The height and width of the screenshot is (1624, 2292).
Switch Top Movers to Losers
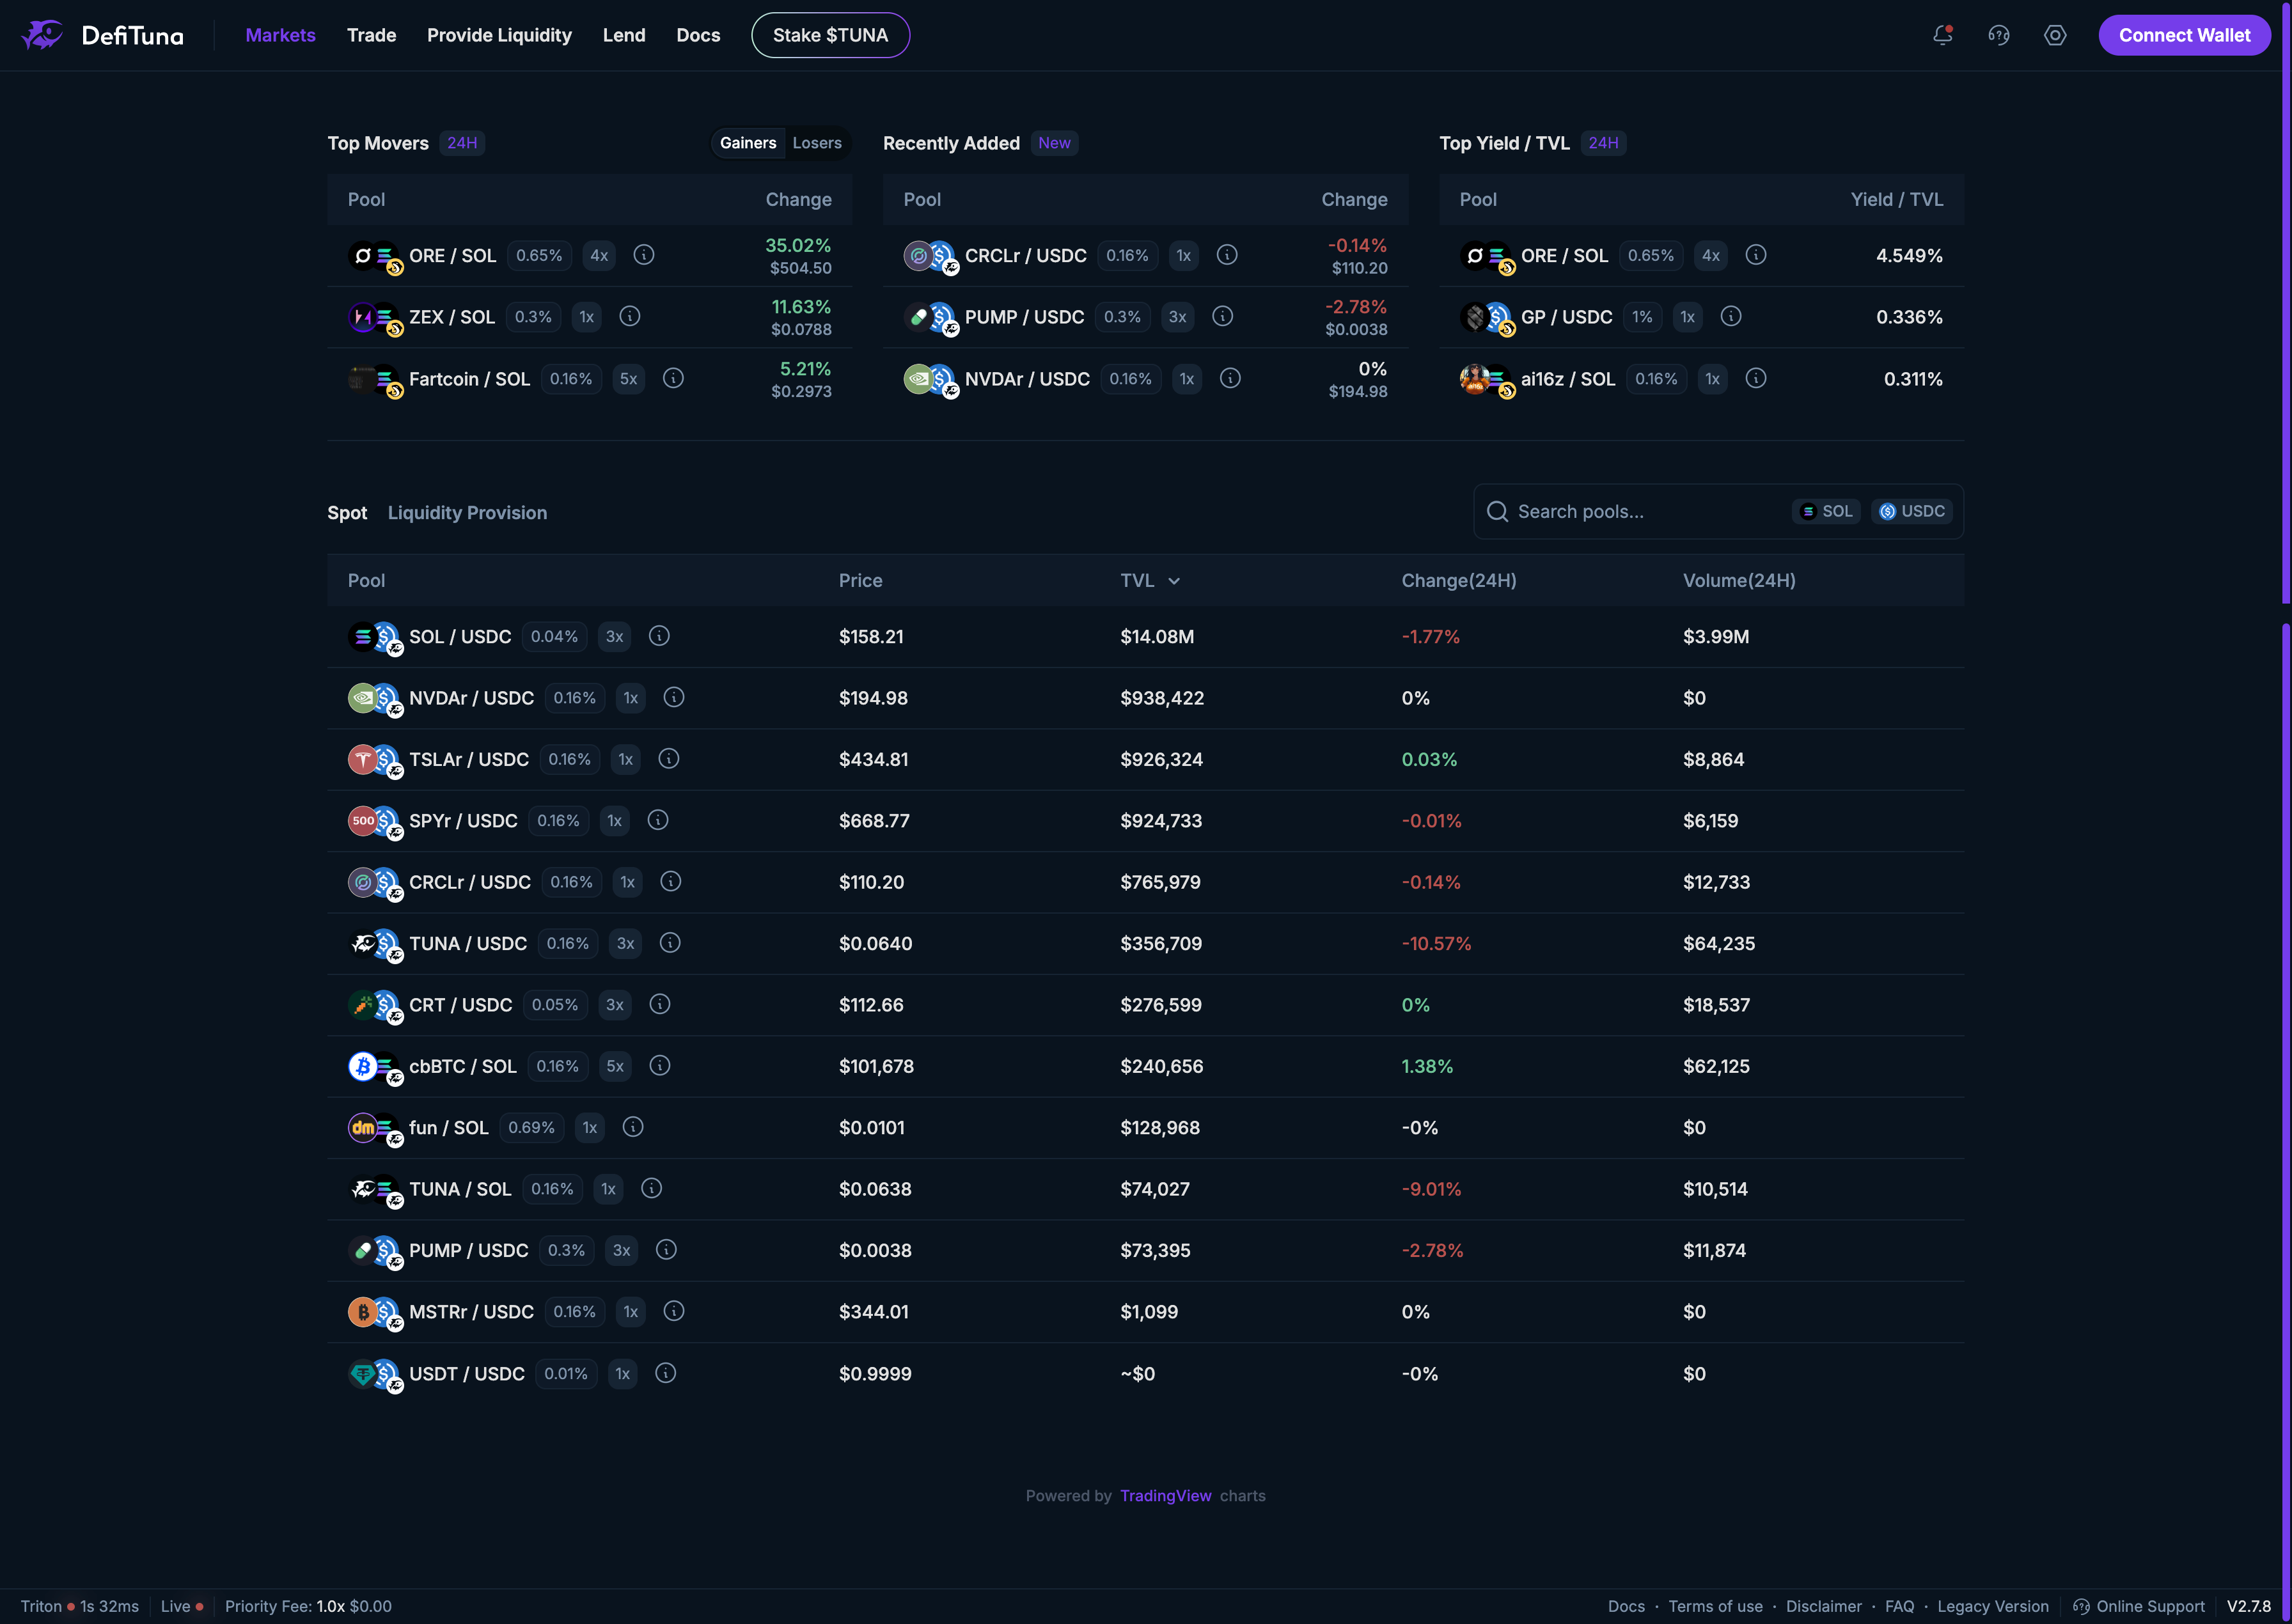pyautogui.click(x=817, y=143)
